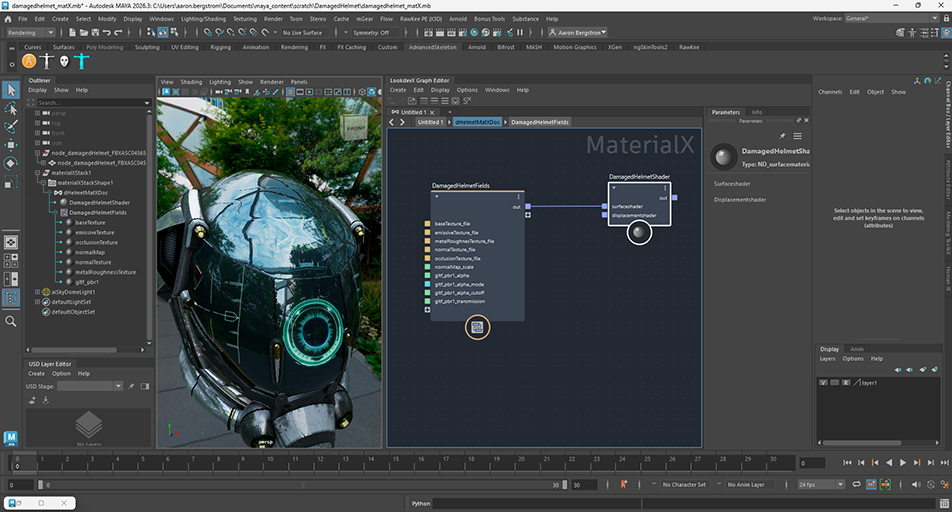Open the Outliner search filter dropdown arrow
The height and width of the screenshot is (512, 952).
point(146,103)
